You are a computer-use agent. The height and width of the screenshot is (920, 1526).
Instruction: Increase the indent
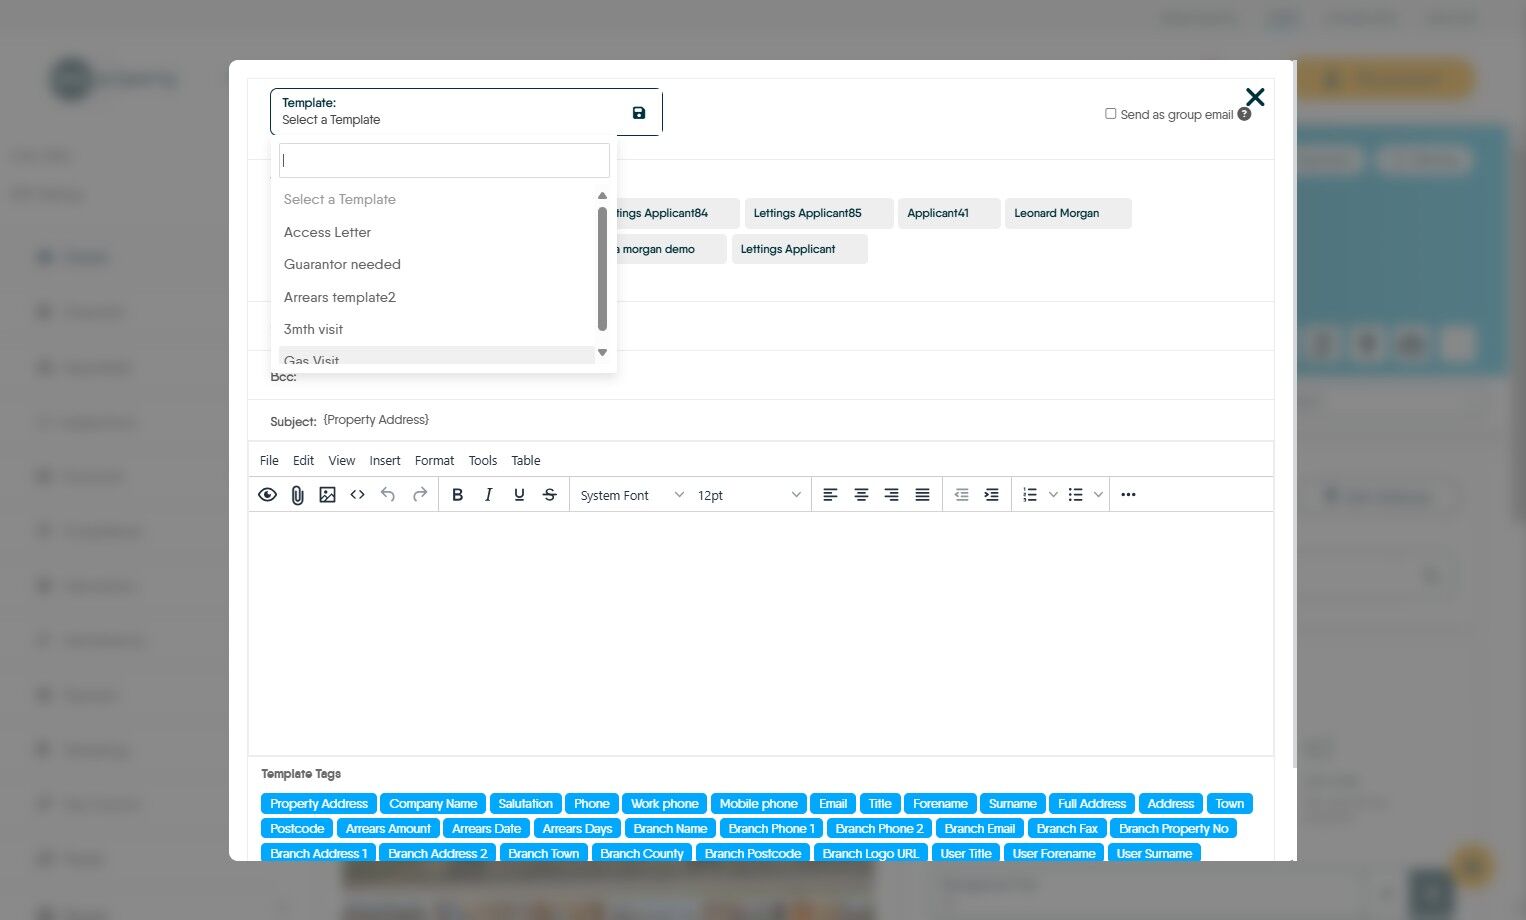pyautogui.click(x=991, y=495)
